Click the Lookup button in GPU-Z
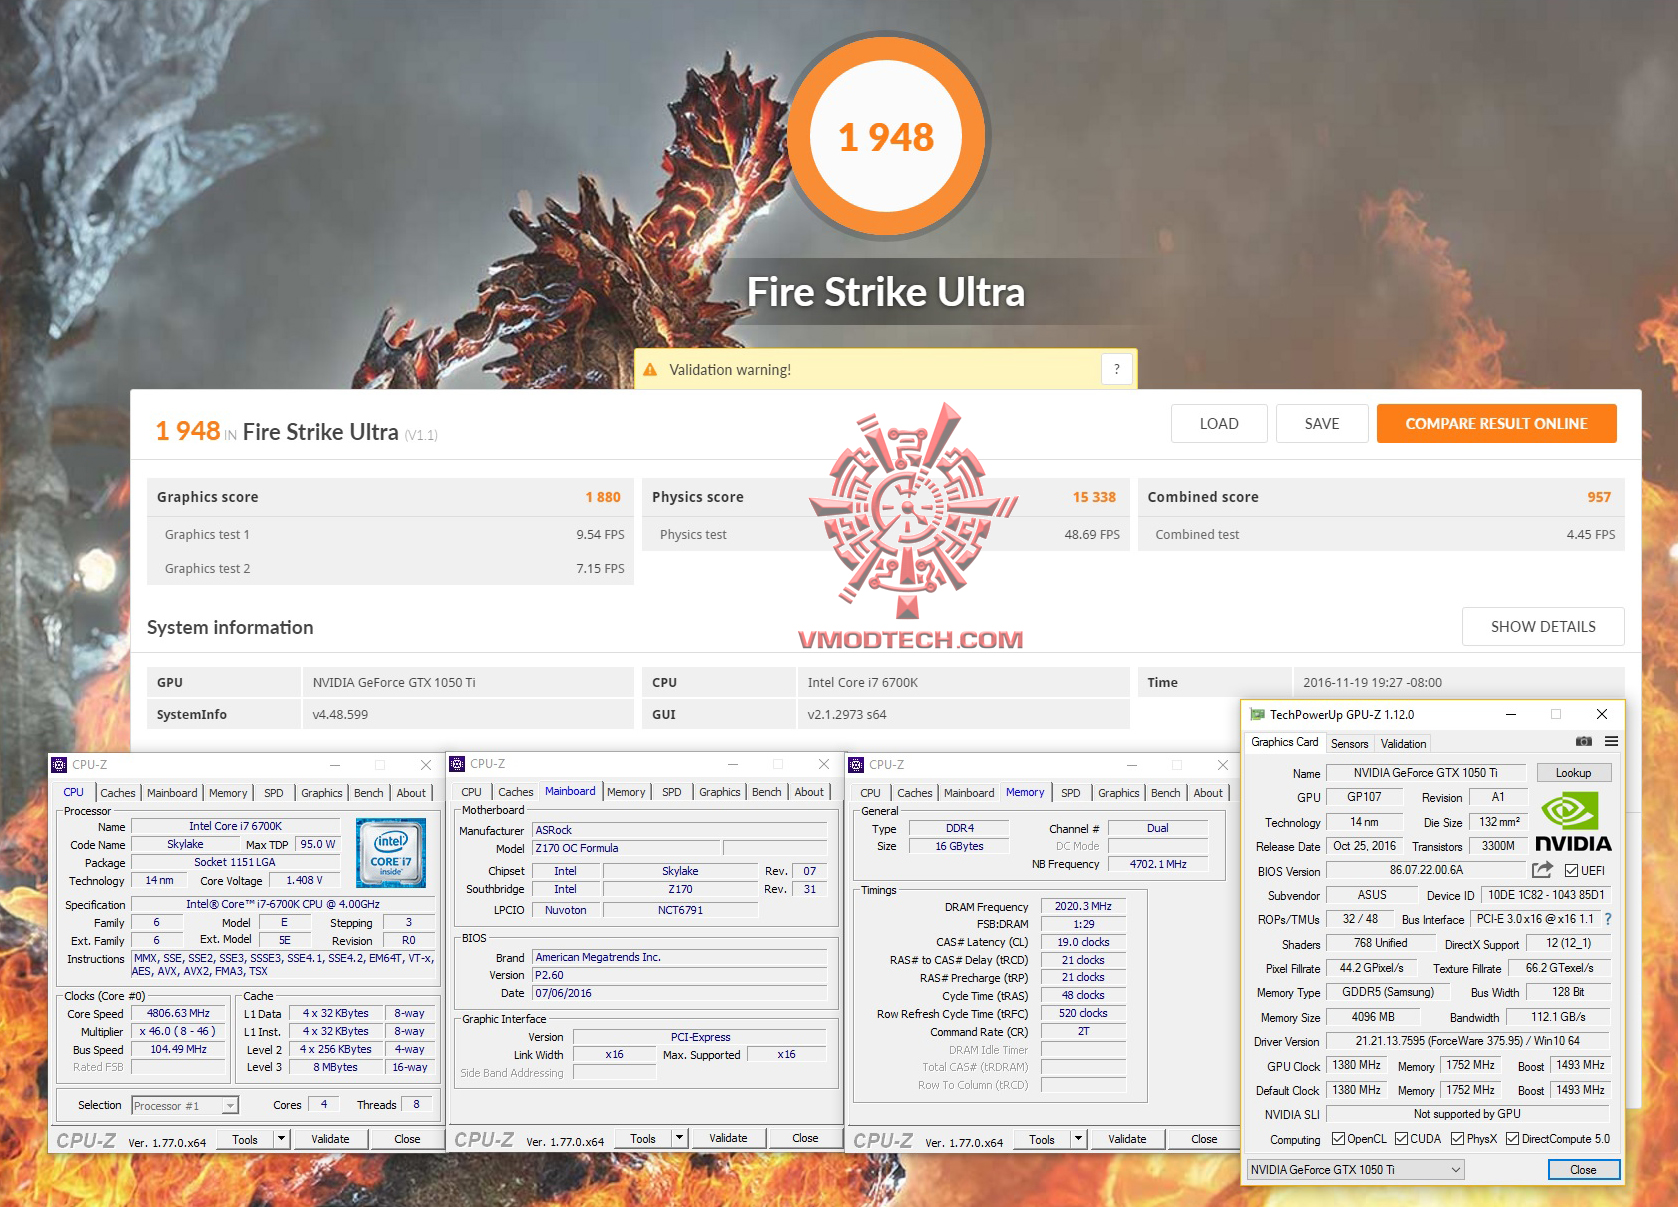This screenshot has width=1678, height=1207. point(1573,773)
